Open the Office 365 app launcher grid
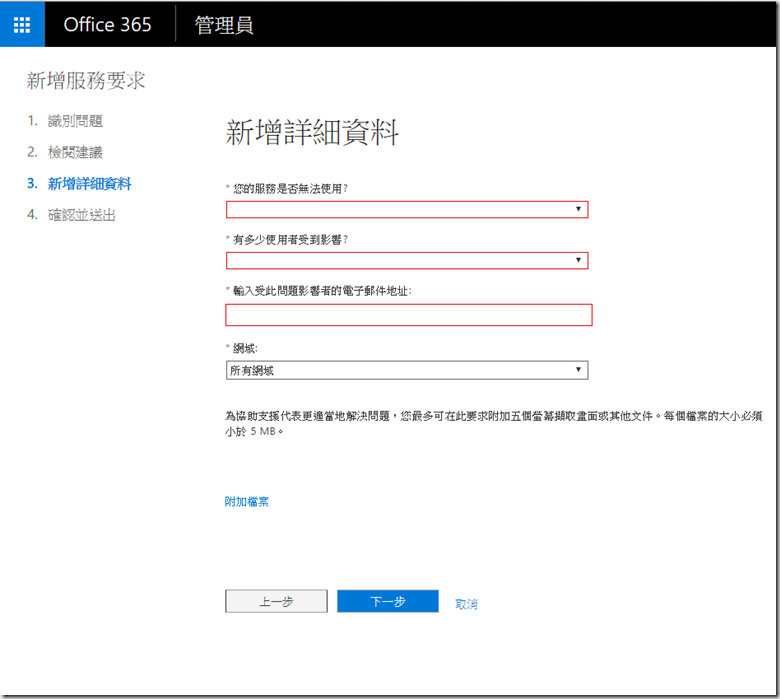 click(22, 25)
